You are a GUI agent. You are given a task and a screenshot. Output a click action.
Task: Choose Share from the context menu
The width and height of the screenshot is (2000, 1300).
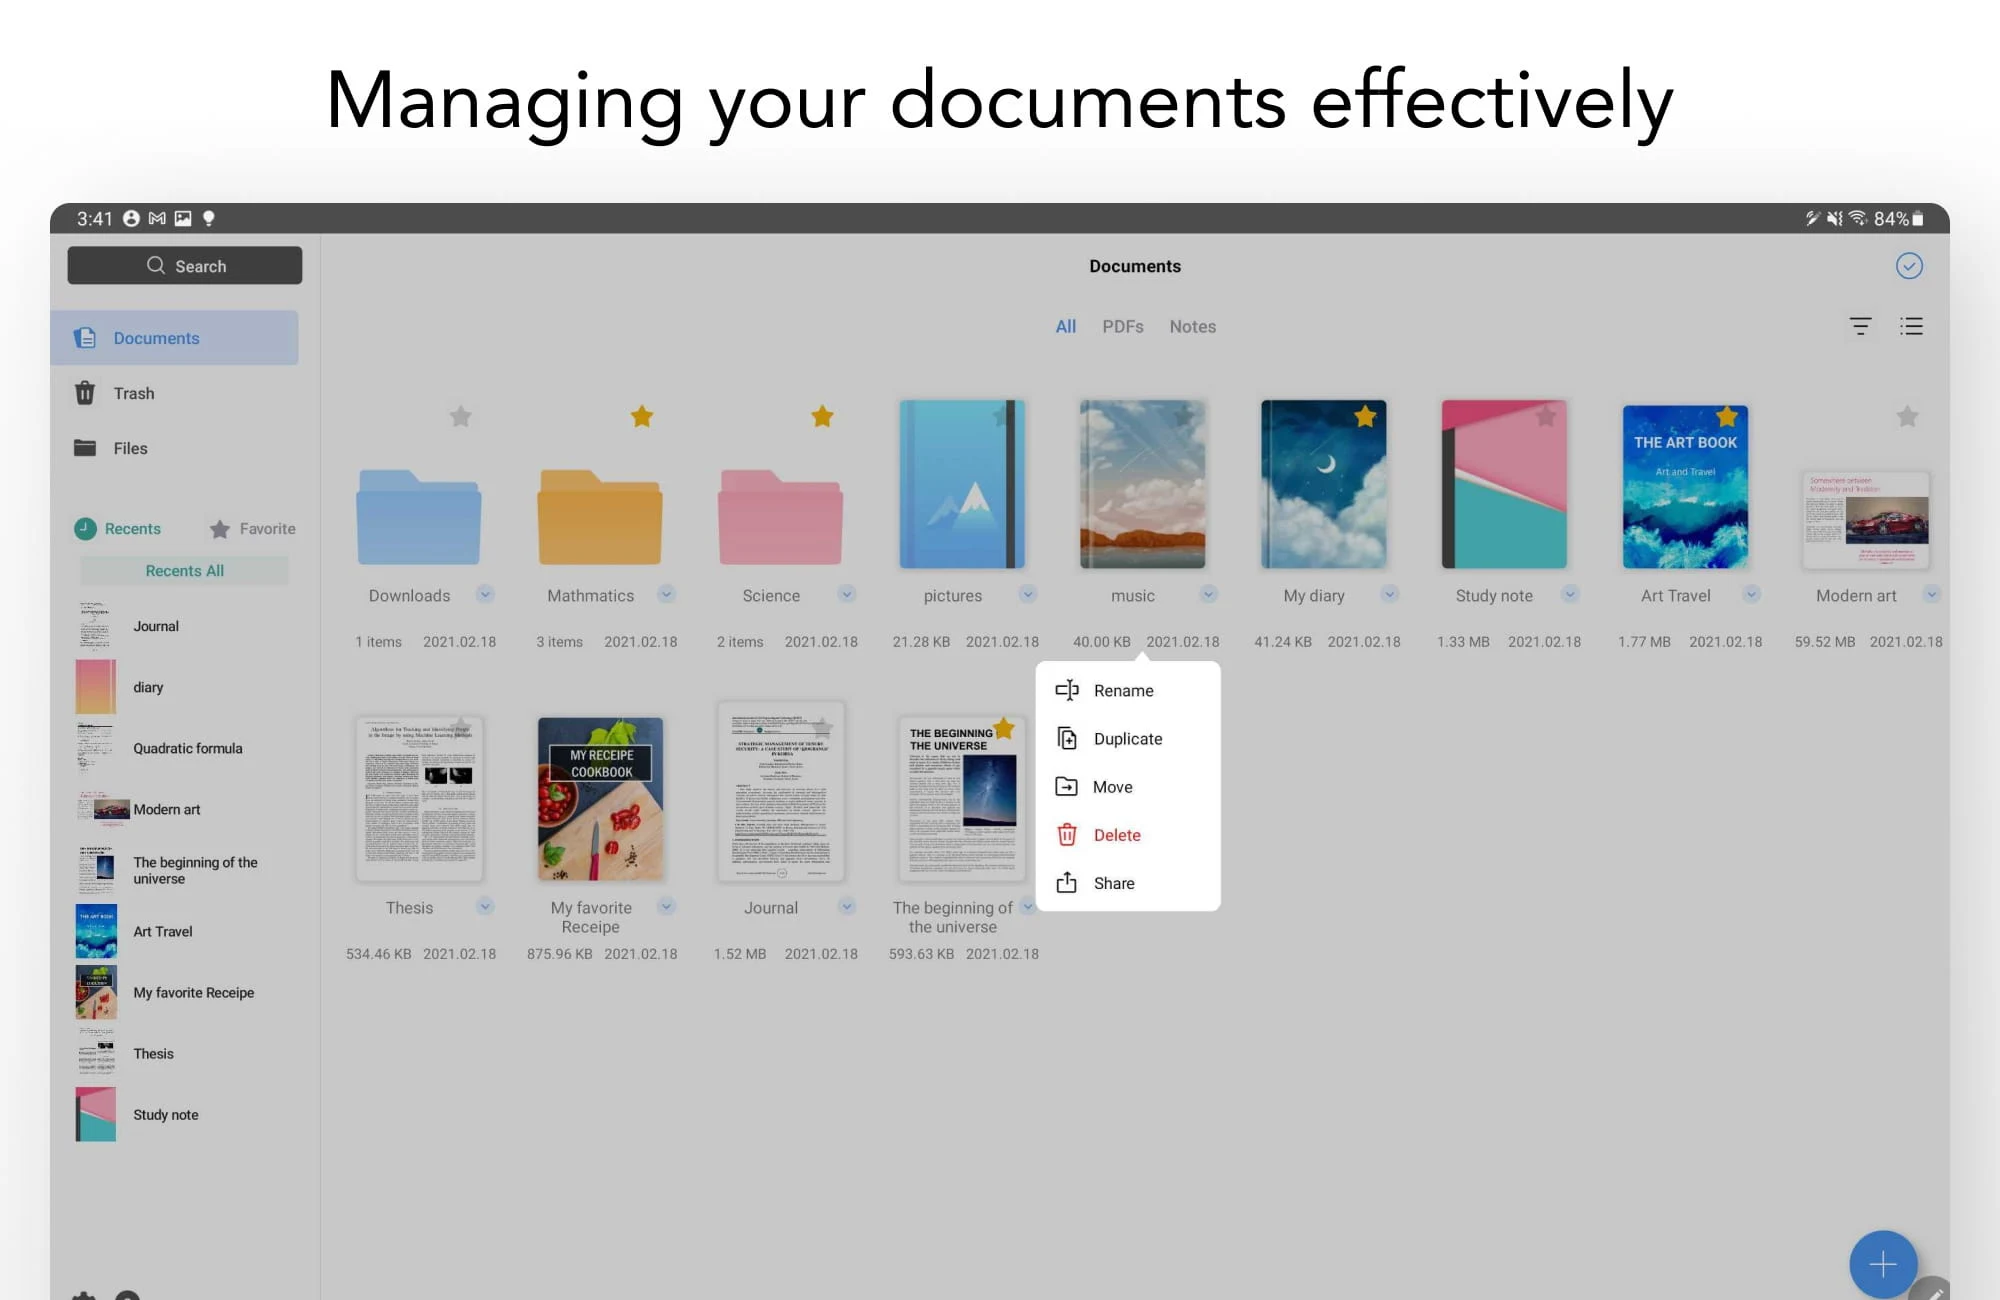(1128, 882)
